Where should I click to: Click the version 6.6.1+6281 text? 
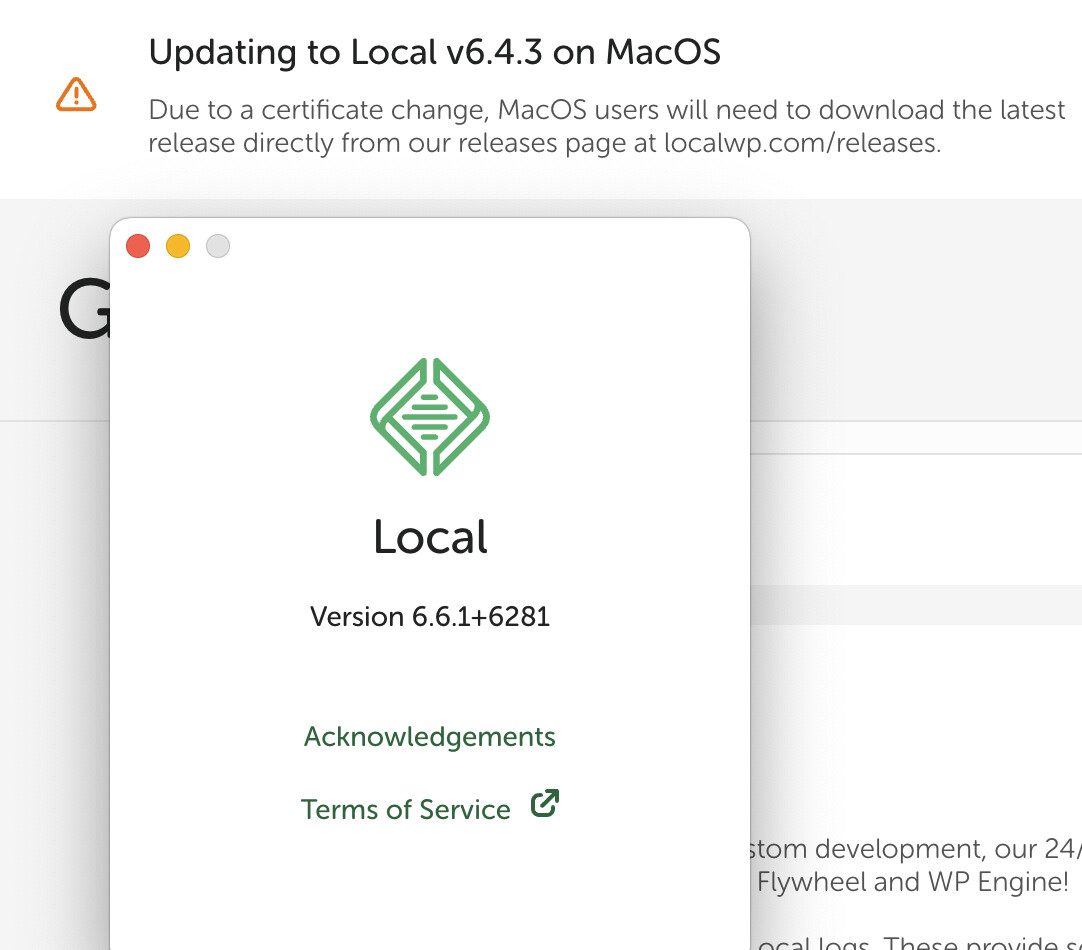(430, 616)
